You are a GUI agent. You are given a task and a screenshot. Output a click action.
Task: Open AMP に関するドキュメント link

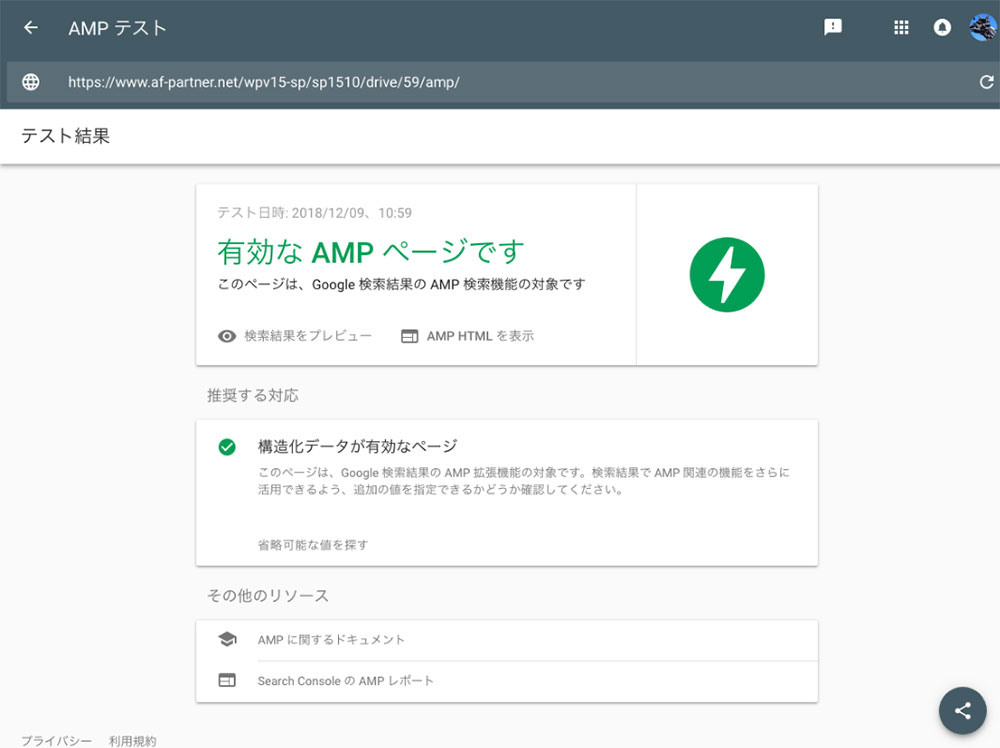331,640
